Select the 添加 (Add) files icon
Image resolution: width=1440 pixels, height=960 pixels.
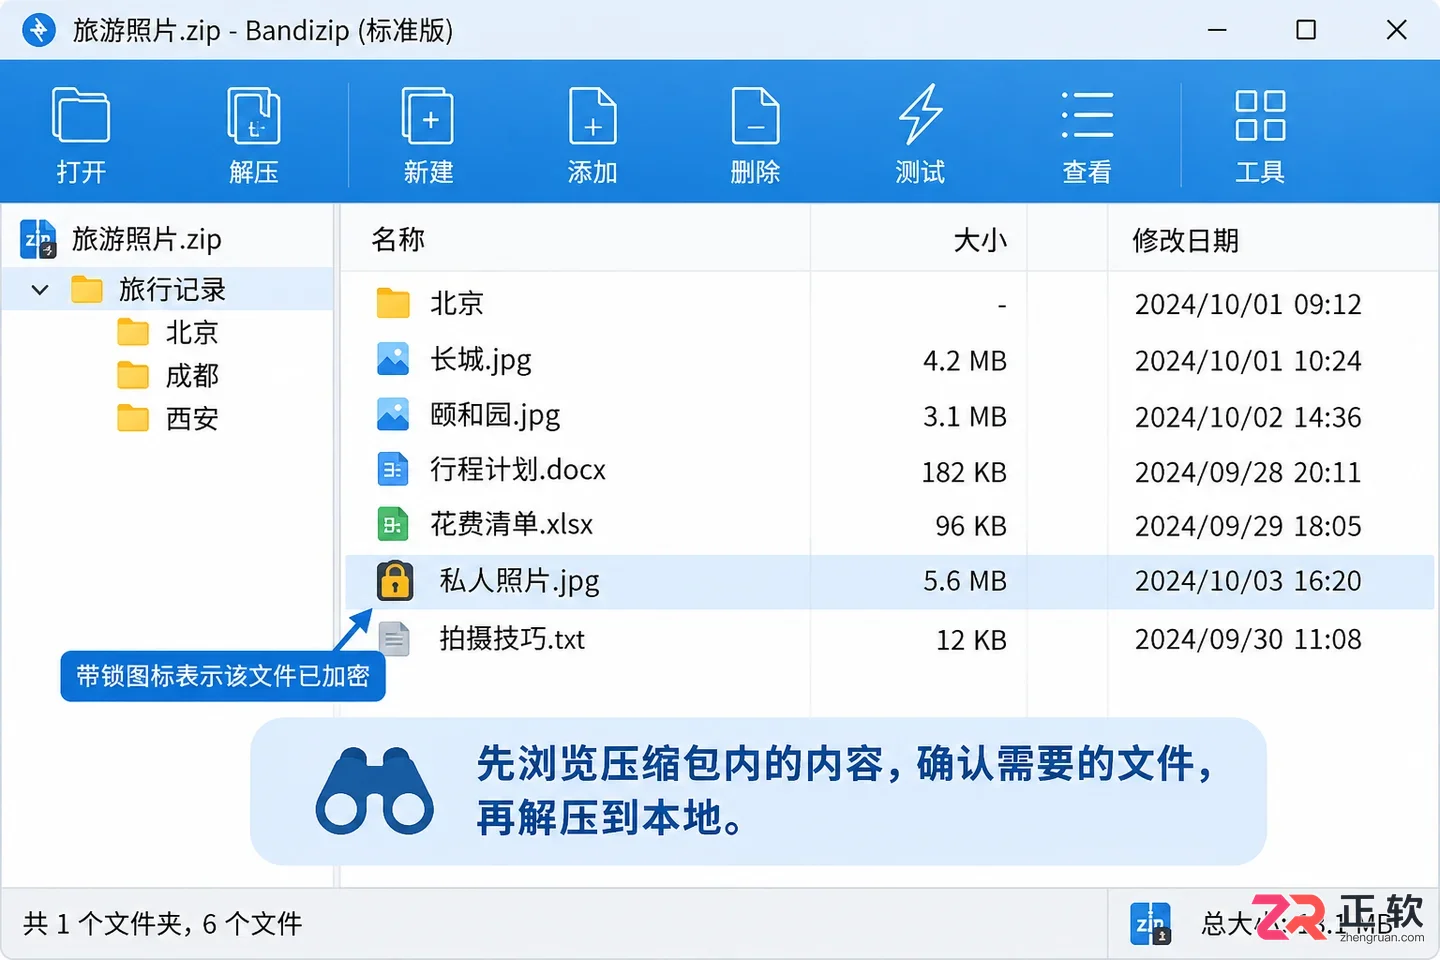[x=592, y=116]
